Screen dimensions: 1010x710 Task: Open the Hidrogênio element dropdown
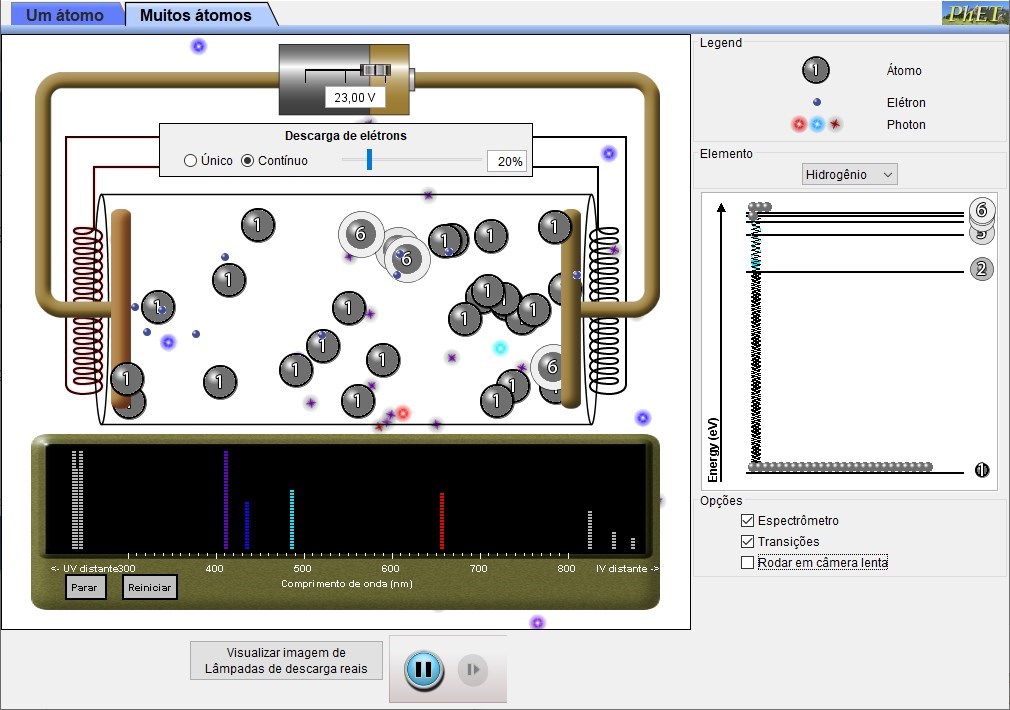click(849, 174)
